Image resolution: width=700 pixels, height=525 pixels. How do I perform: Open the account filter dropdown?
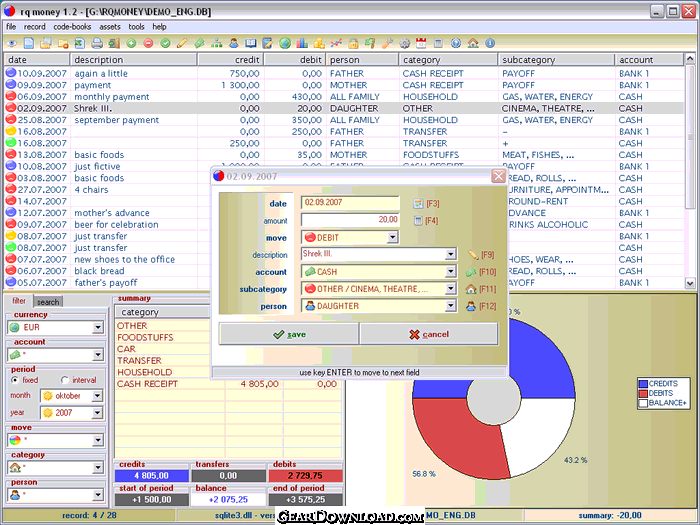click(x=98, y=355)
